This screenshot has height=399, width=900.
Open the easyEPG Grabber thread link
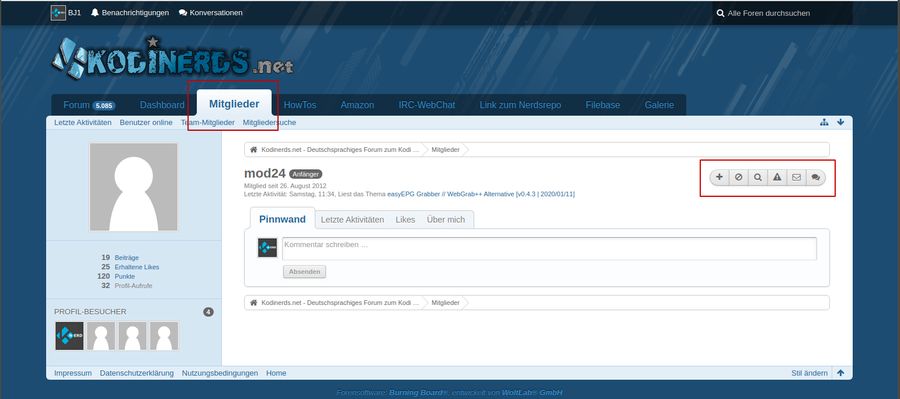point(481,194)
